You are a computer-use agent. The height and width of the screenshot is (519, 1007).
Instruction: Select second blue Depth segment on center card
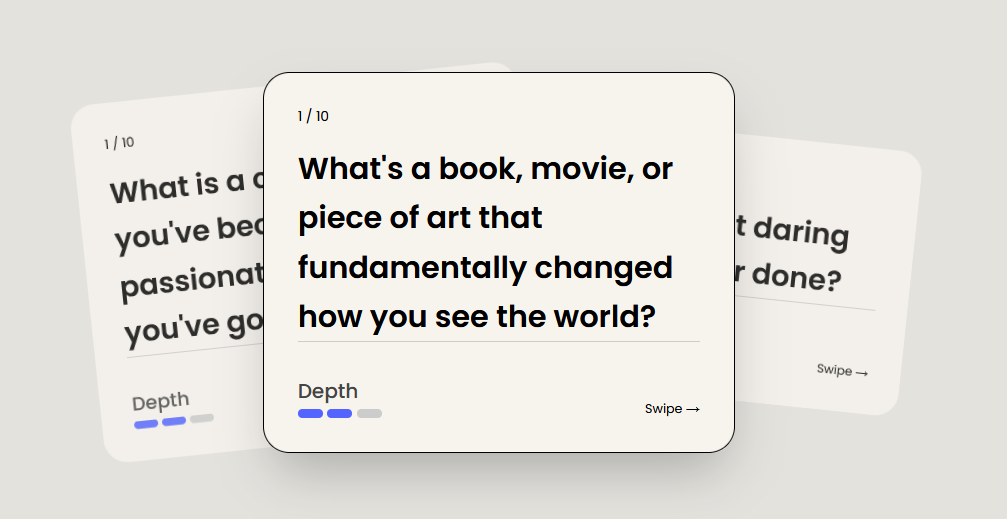[x=340, y=413]
